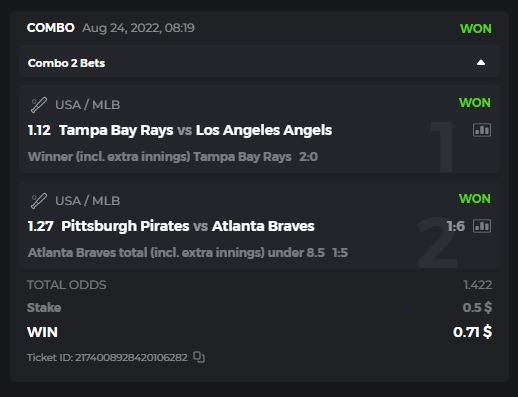Select the second USA / MLB league label
This screenshot has height=397, width=518.
(87, 201)
